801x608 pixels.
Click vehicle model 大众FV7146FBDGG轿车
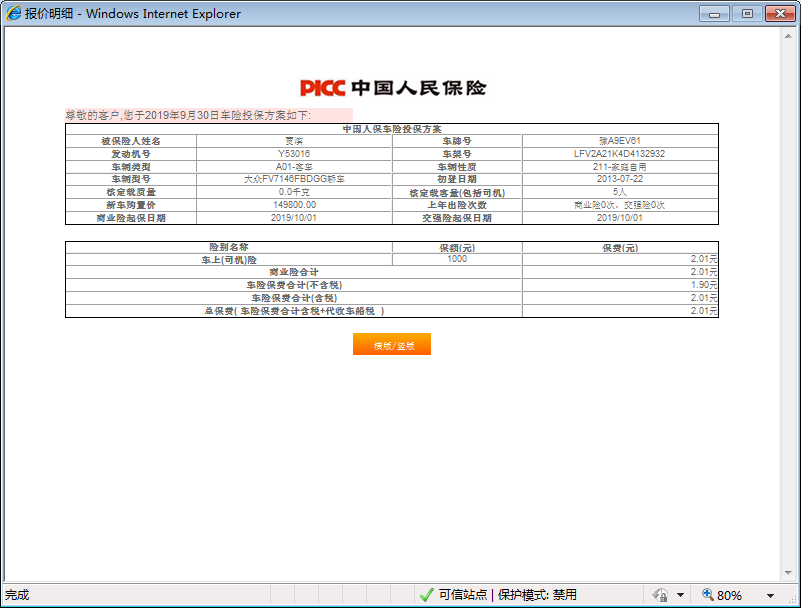click(294, 179)
